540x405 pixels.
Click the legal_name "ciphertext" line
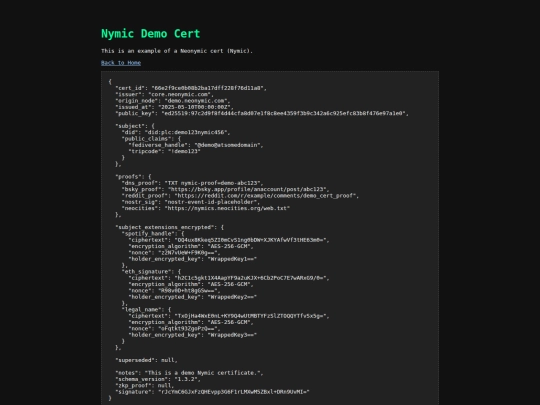point(229,316)
